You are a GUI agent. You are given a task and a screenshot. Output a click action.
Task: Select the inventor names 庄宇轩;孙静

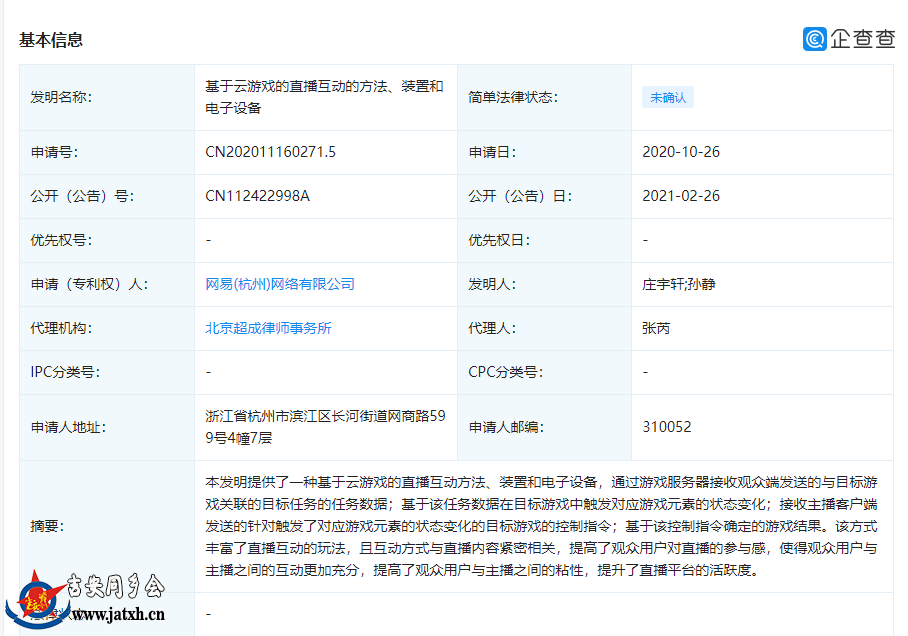(x=679, y=284)
